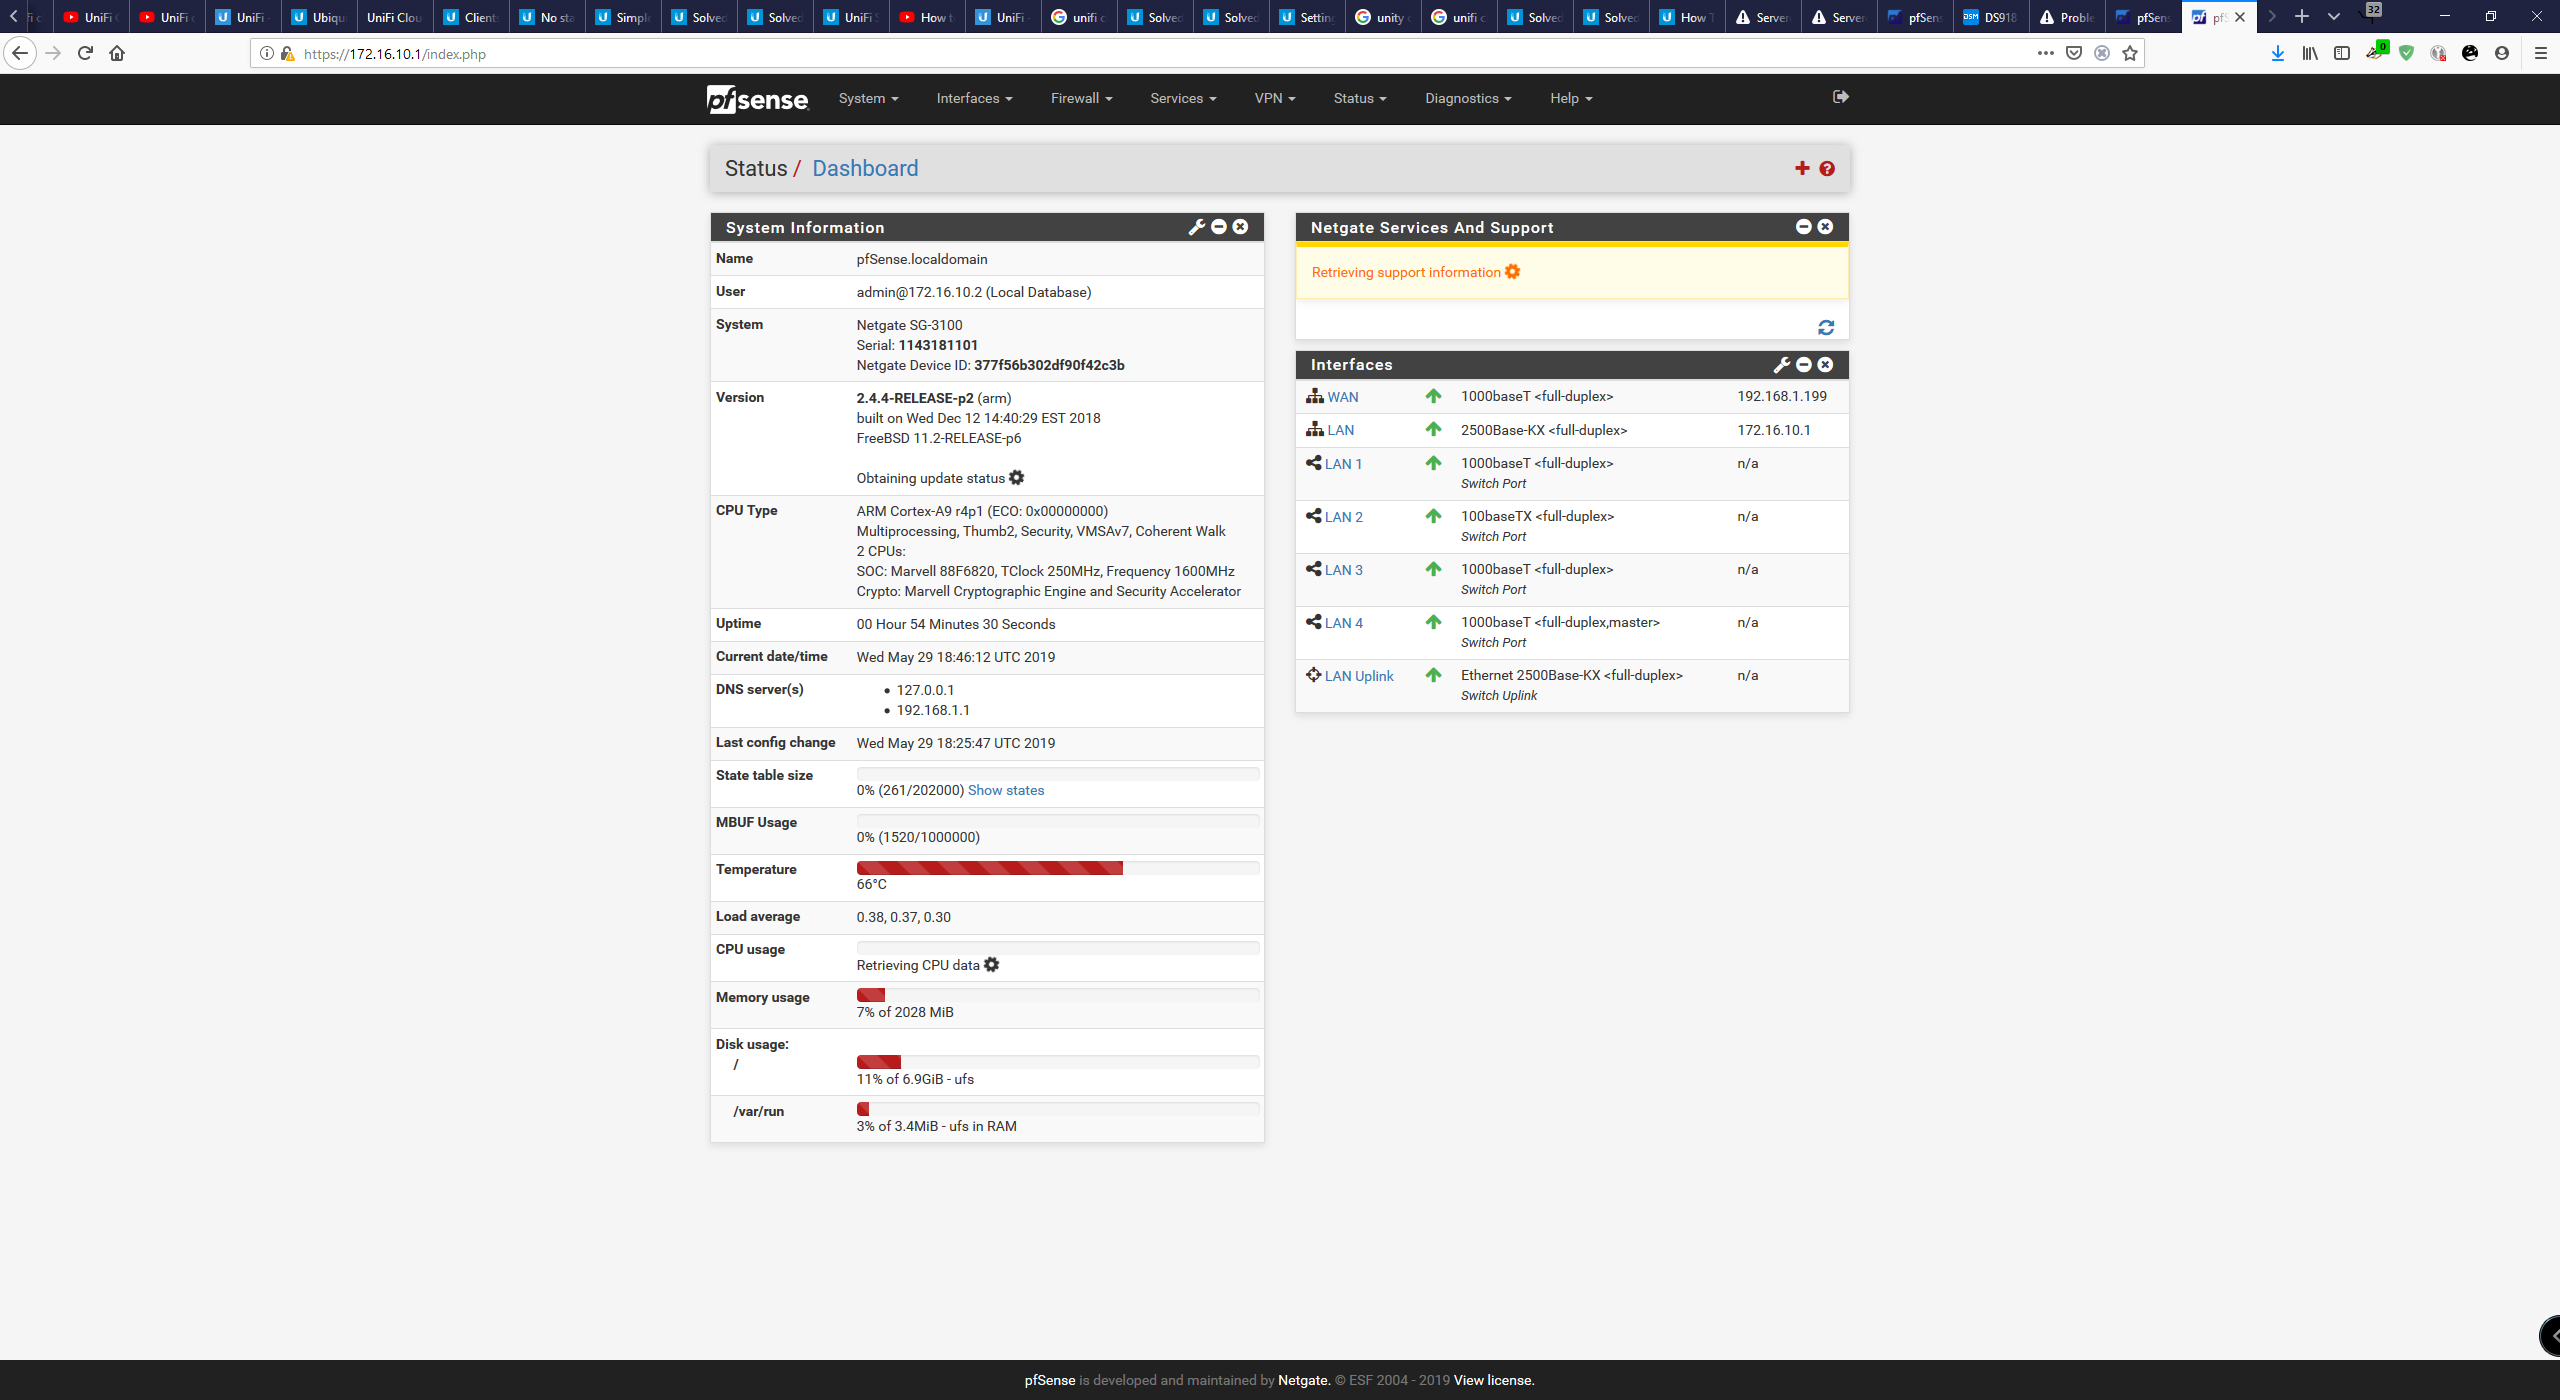The height and width of the screenshot is (1400, 2560).
Task: Collapse the Interfaces widget
Action: 1804,365
